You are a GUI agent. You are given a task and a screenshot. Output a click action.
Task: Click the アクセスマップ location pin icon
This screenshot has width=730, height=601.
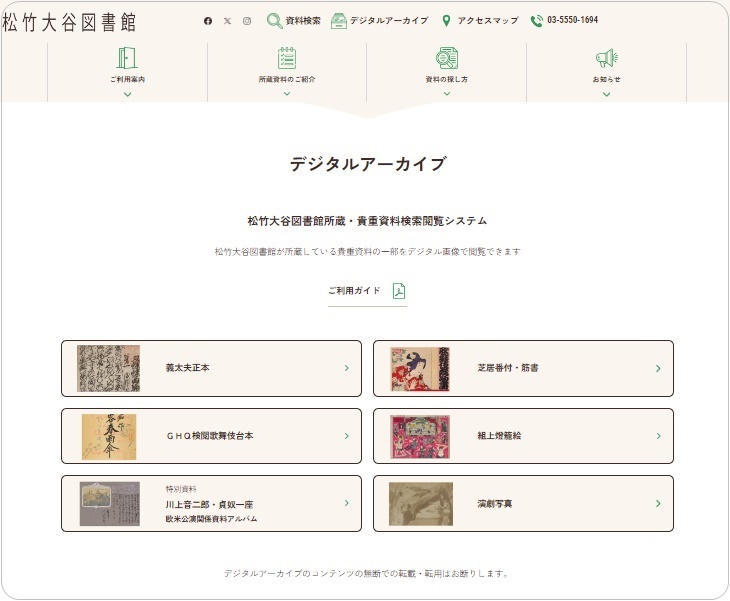(x=446, y=21)
